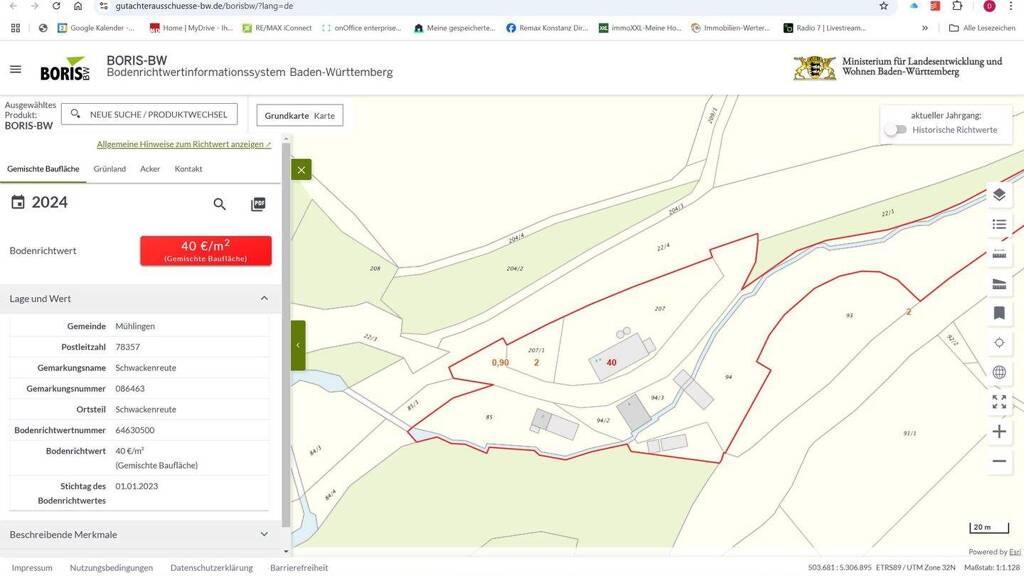Image resolution: width=1024 pixels, height=576 pixels.
Task: Click the magnifier icon next to 2024
Action: click(x=220, y=204)
